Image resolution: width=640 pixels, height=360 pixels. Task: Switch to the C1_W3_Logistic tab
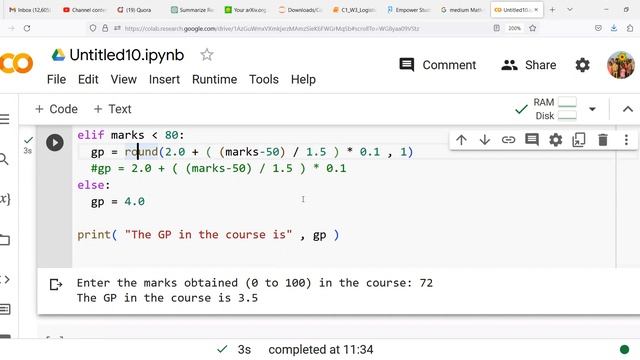353,10
